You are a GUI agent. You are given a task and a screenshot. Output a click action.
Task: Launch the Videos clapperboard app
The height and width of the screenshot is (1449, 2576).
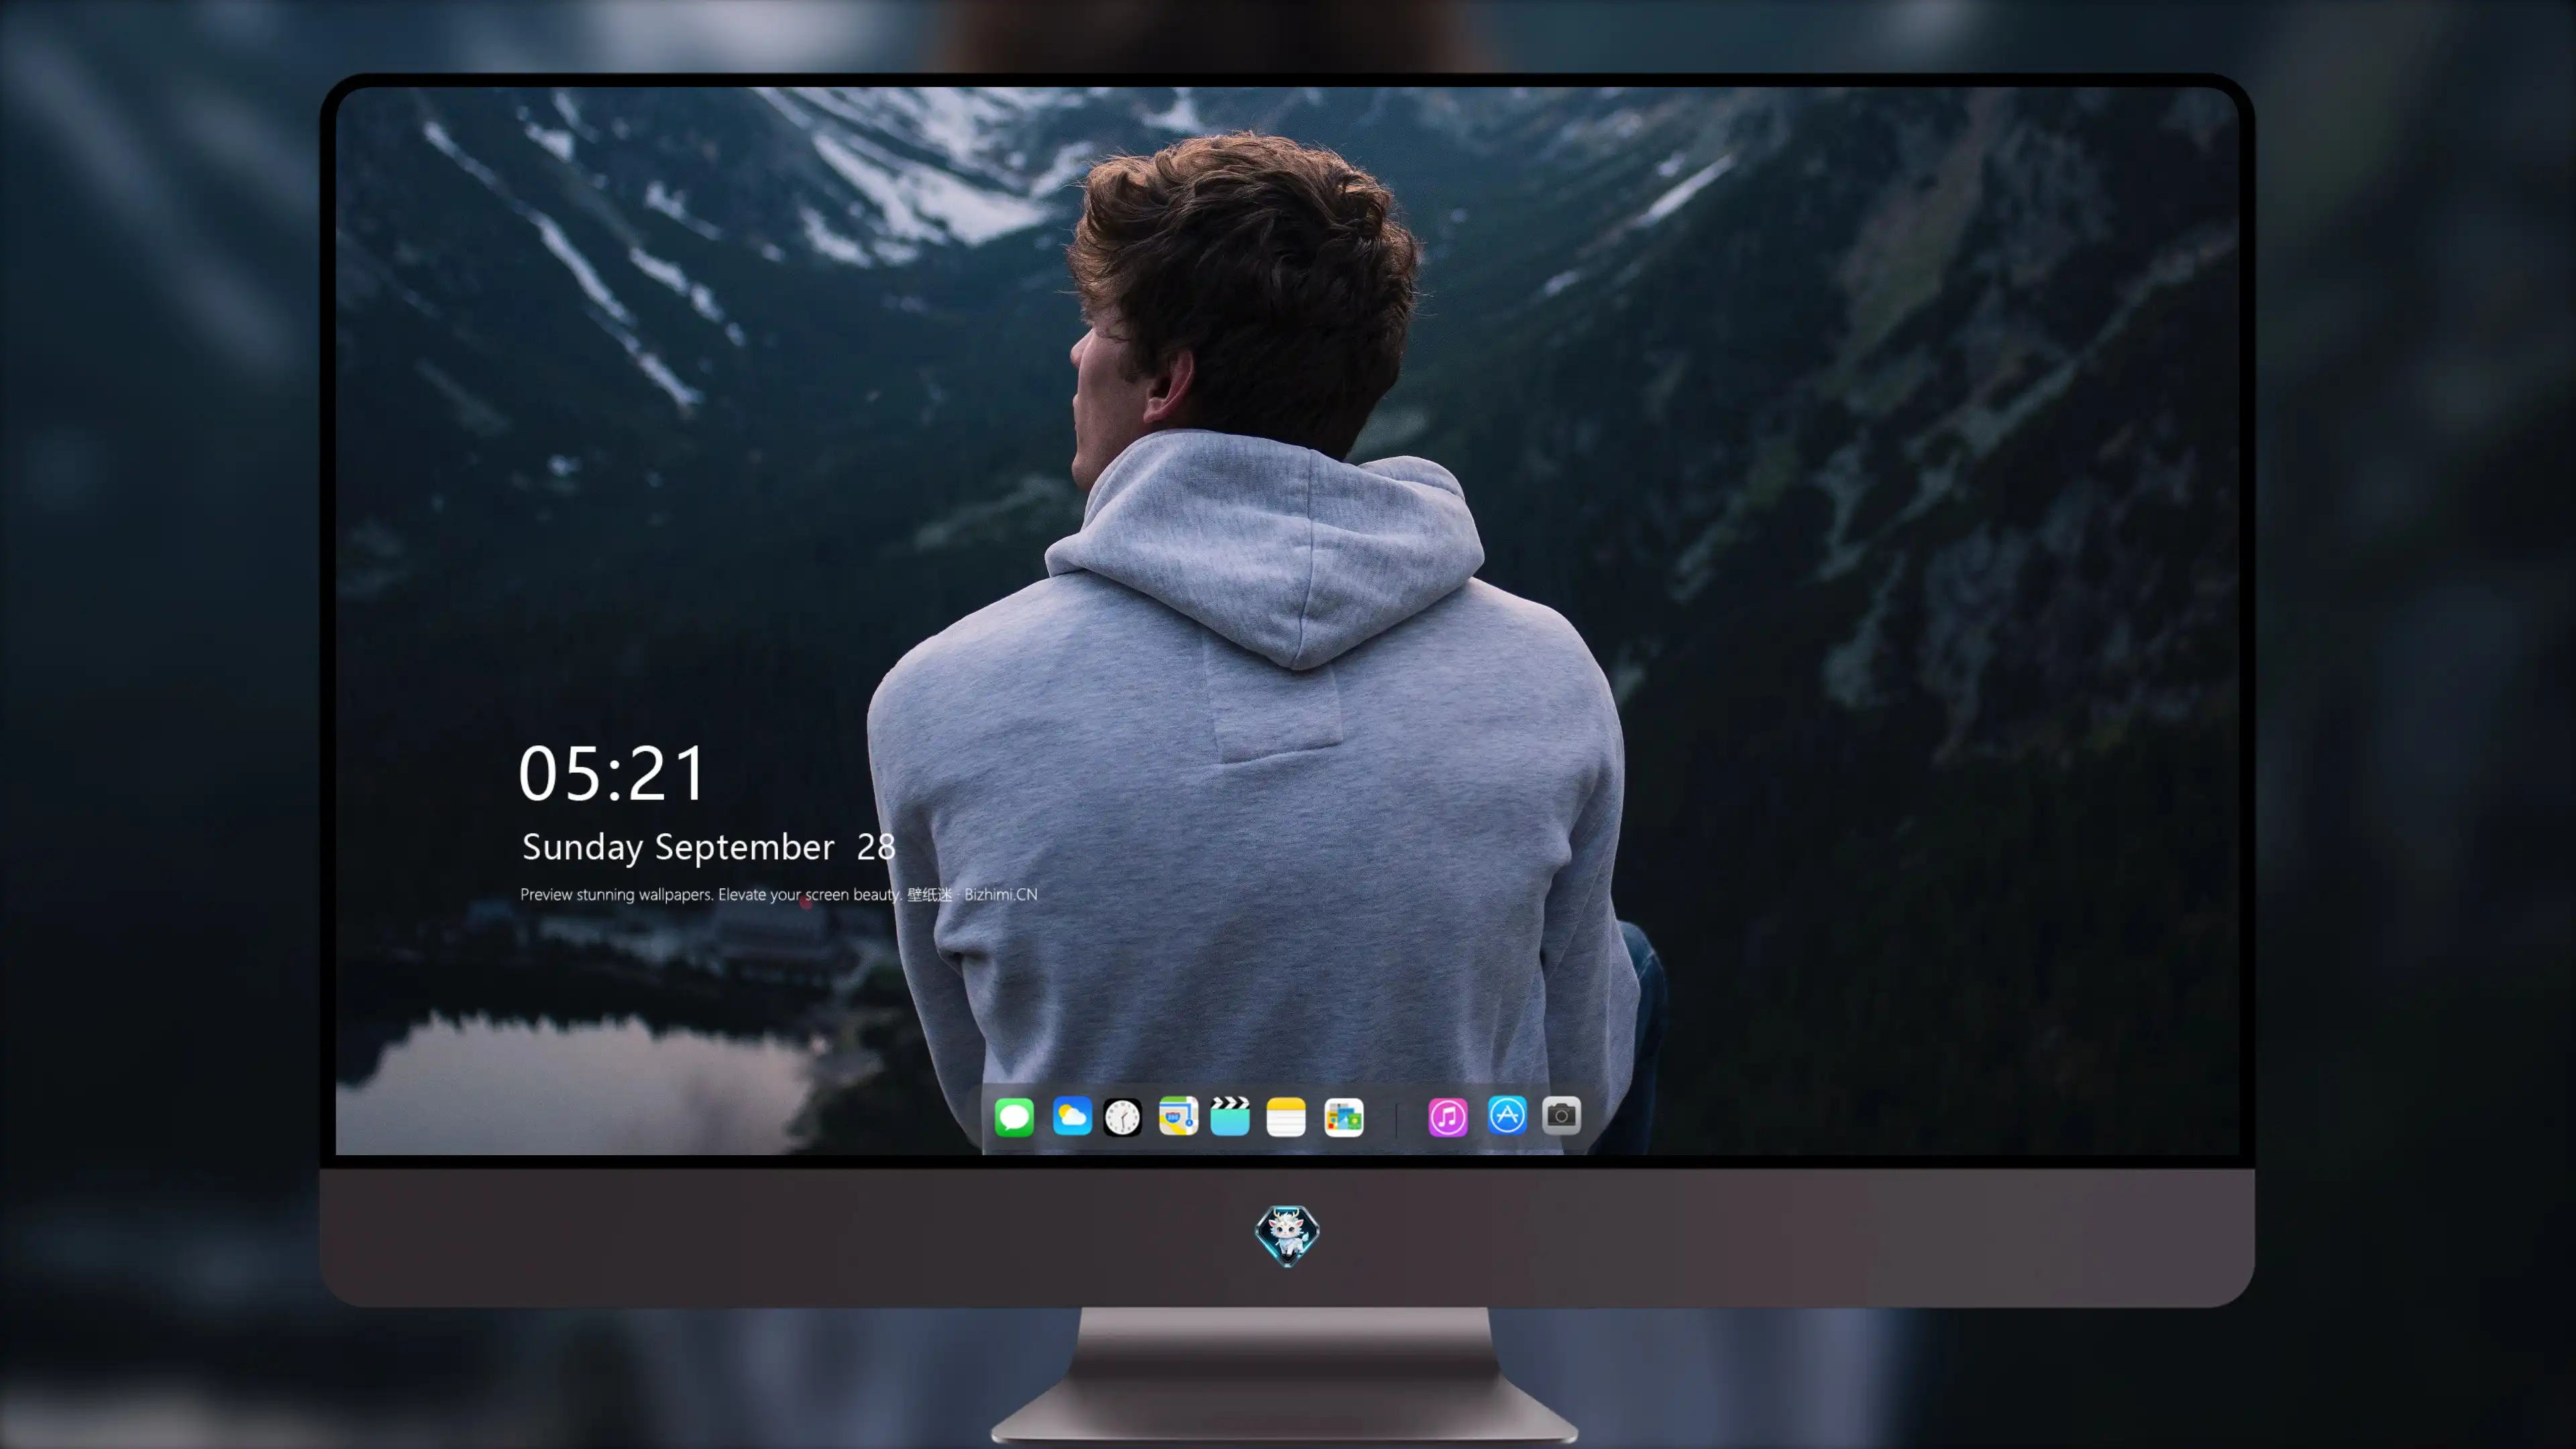coord(1230,1116)
